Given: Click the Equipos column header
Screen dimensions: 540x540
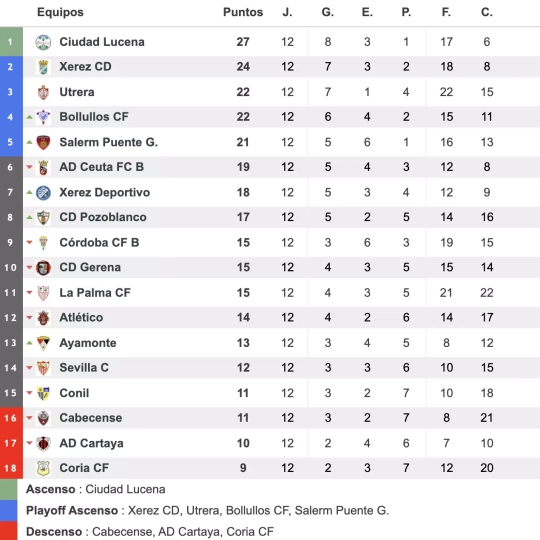Looking at the screenshot, I should click(x=60, y=12).
